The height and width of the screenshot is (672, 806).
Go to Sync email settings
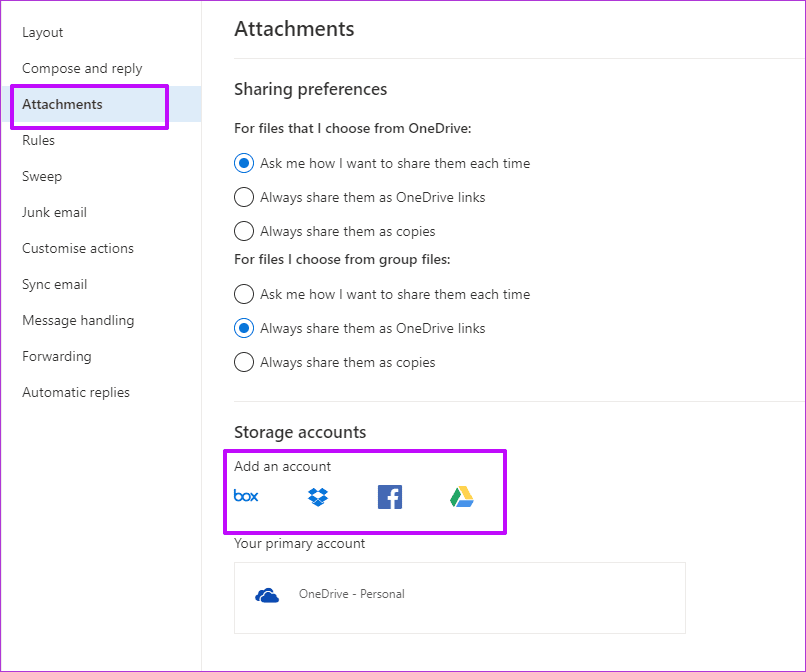[x=54, y=284]
